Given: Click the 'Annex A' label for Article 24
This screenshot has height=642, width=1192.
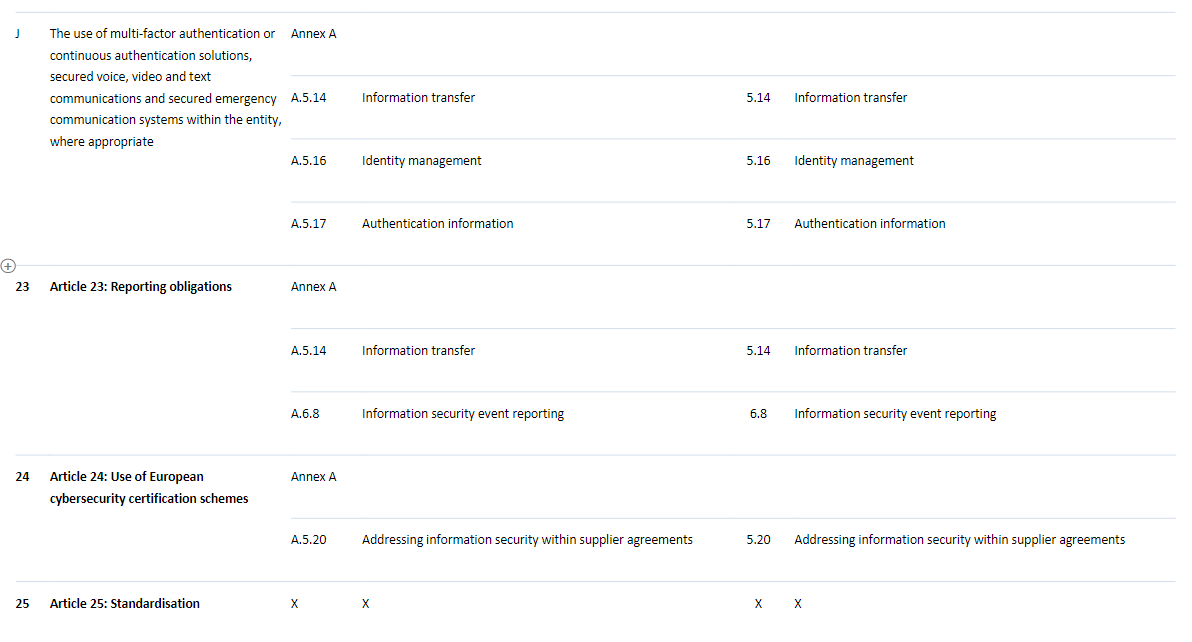Looking at the screenshot, I should [x=313, y=476].
